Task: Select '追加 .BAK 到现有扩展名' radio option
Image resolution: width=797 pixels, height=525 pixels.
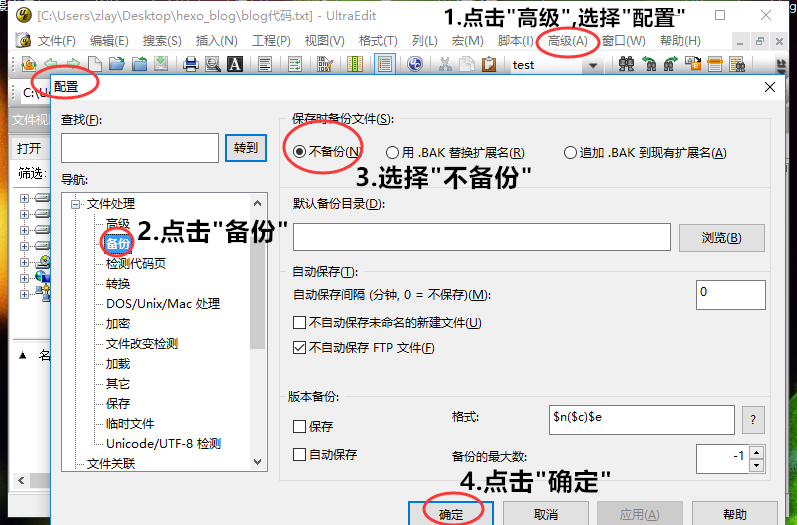Action: coord(570,152)
